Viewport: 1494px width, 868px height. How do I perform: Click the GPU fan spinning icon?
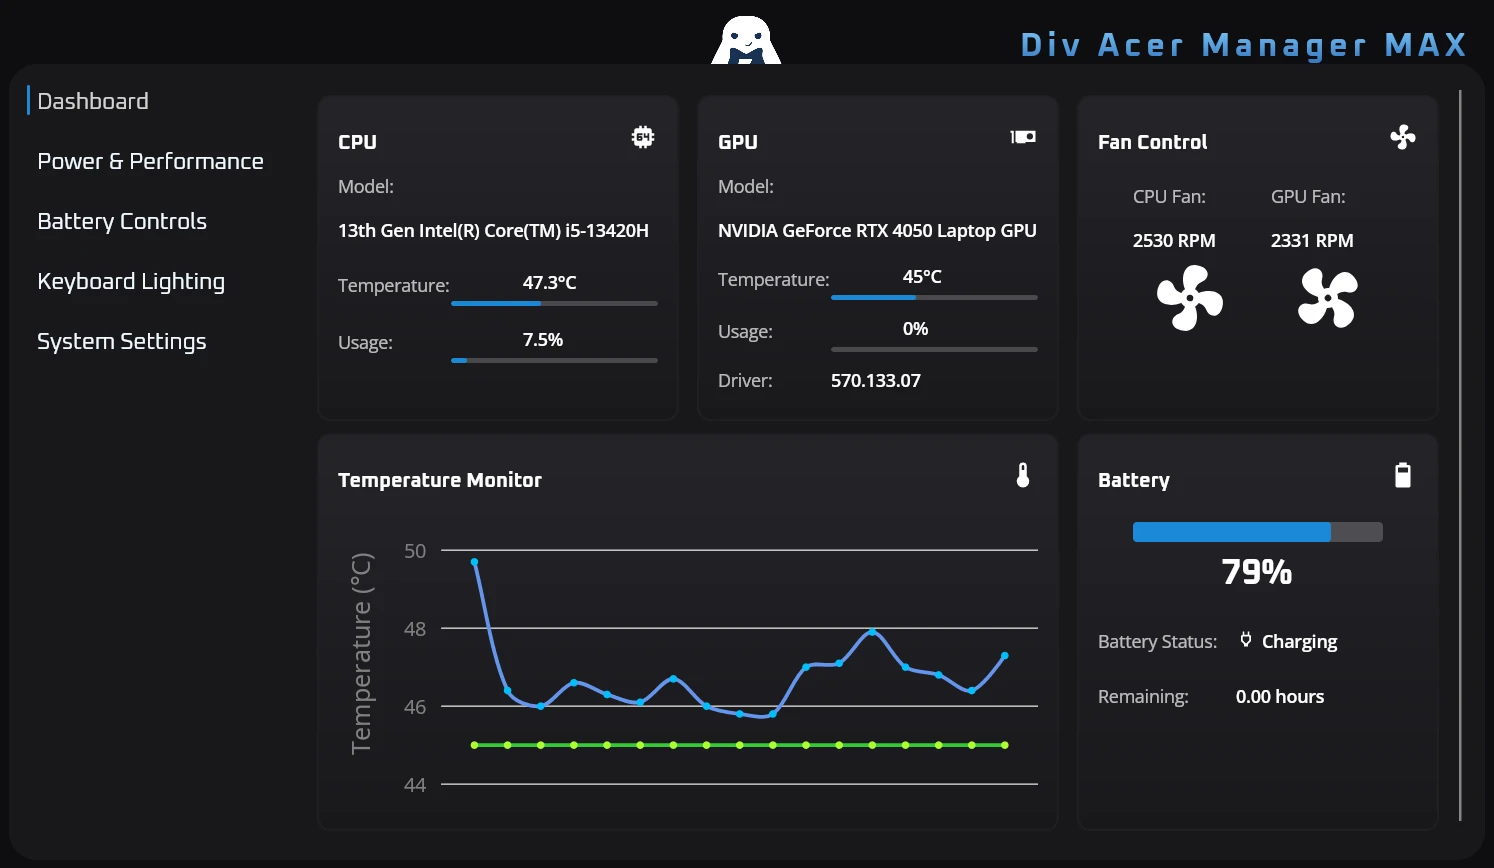pos(1328,298)
